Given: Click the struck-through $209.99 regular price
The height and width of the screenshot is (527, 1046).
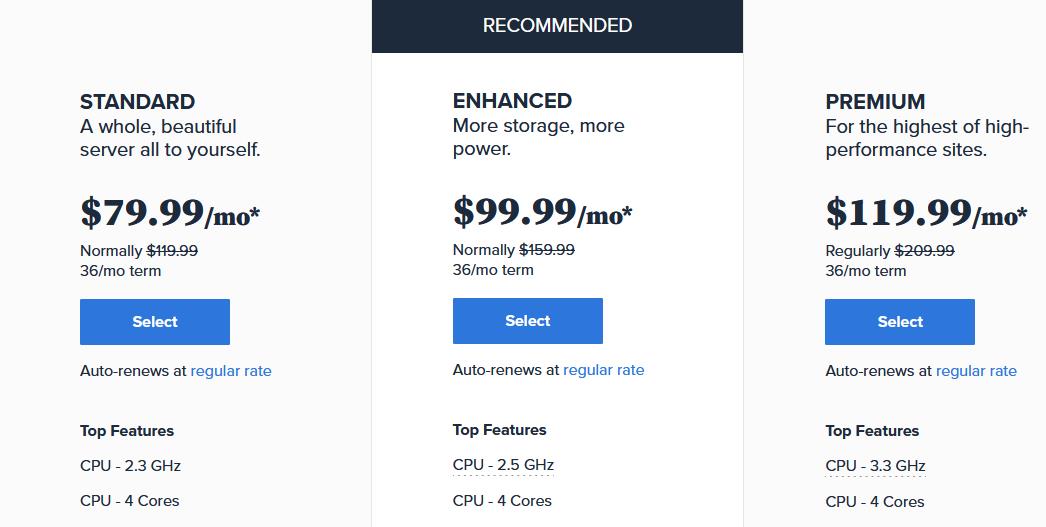Looking at the screenshot, I should (x=924, y=251).
